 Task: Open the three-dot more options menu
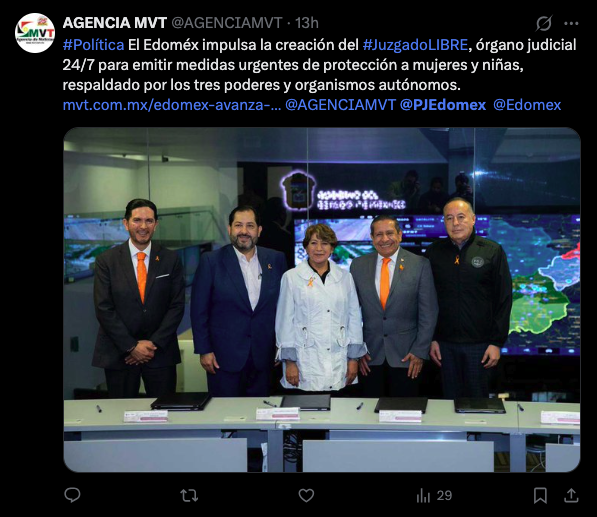571,23
